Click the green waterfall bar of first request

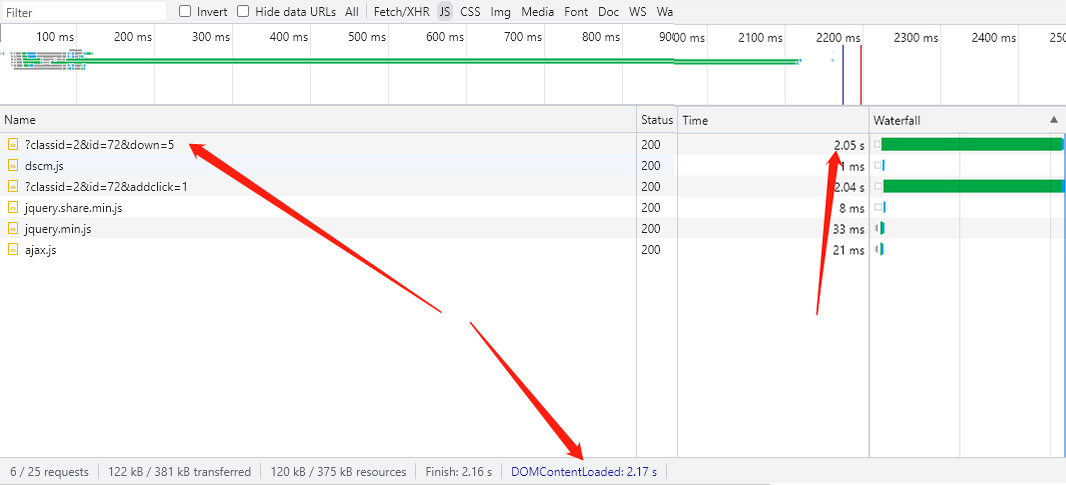click(970, 145)
